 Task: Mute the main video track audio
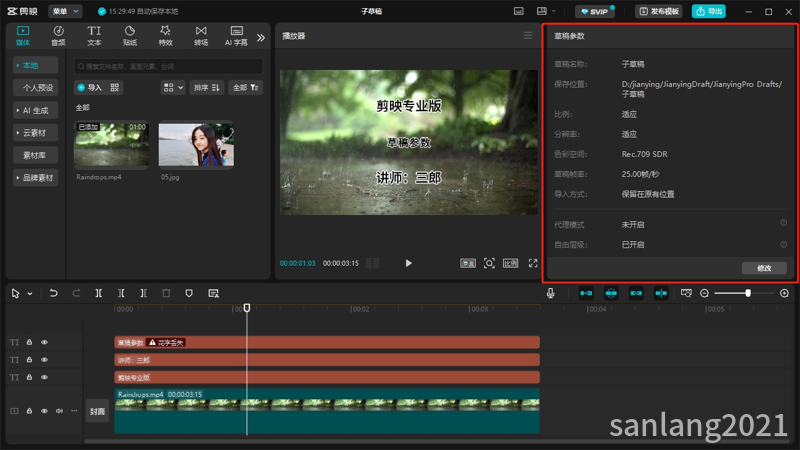[59, 411]
